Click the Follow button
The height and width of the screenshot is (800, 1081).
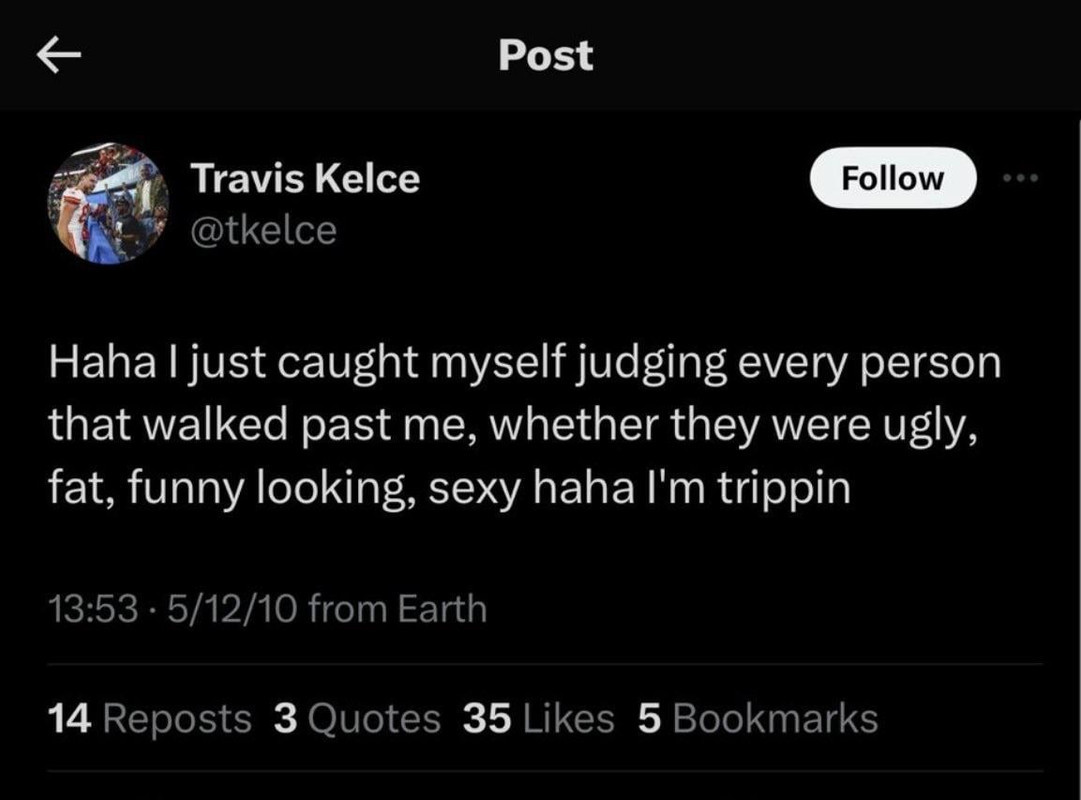point(893,177)
